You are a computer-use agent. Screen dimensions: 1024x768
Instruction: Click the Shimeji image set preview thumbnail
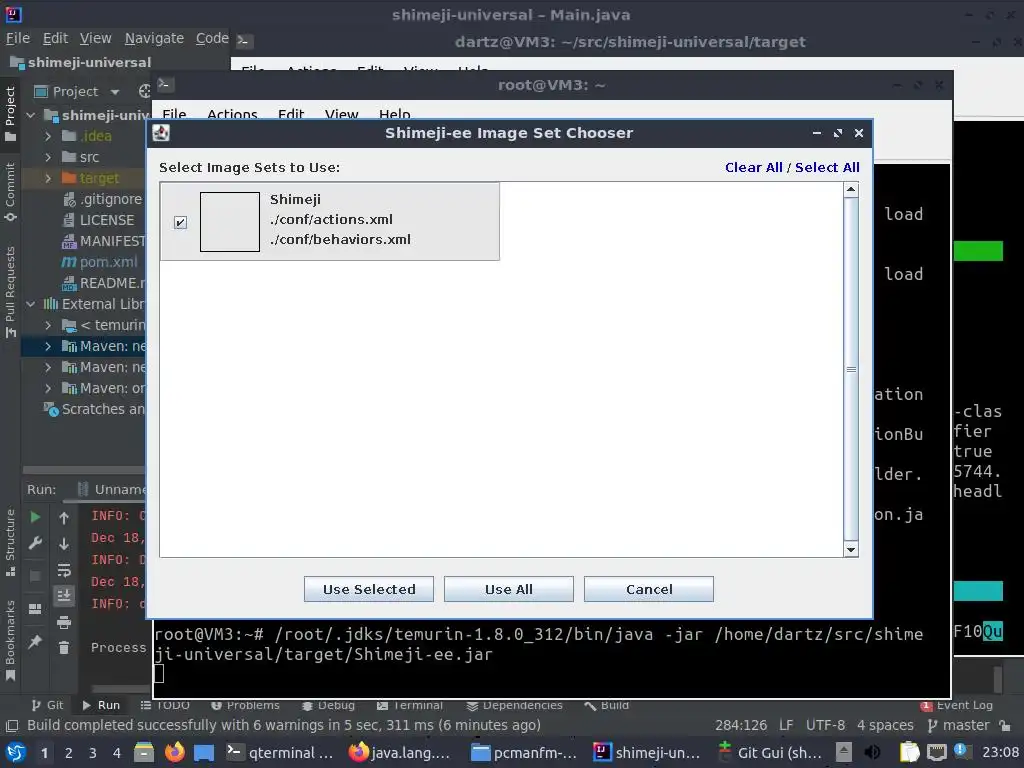pyautogui.click(x=230, y=221)
